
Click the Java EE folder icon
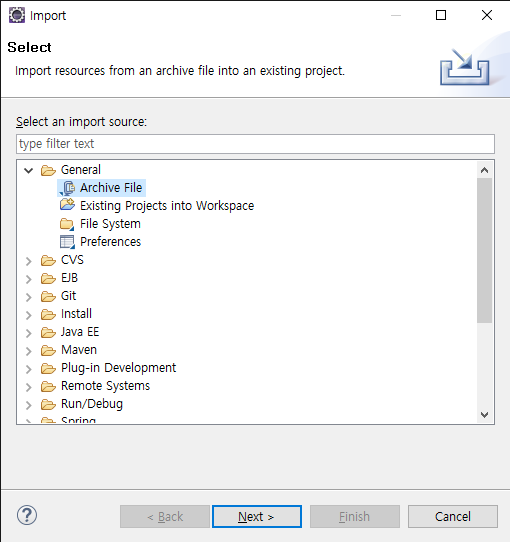(x=48, y=333)
